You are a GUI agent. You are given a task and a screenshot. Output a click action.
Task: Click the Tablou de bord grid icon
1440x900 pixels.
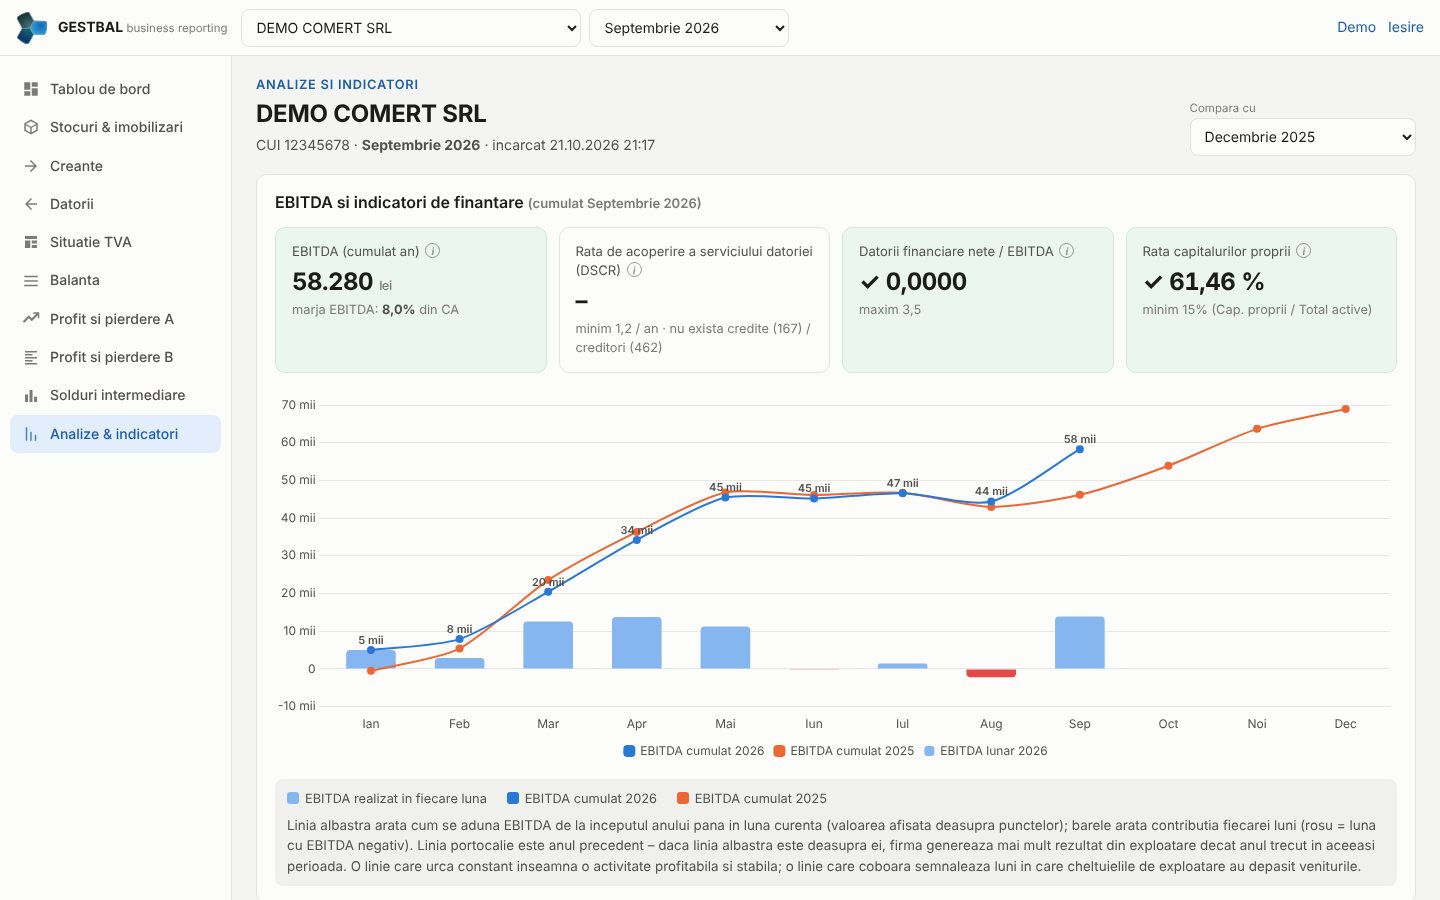tap(31, 89)
